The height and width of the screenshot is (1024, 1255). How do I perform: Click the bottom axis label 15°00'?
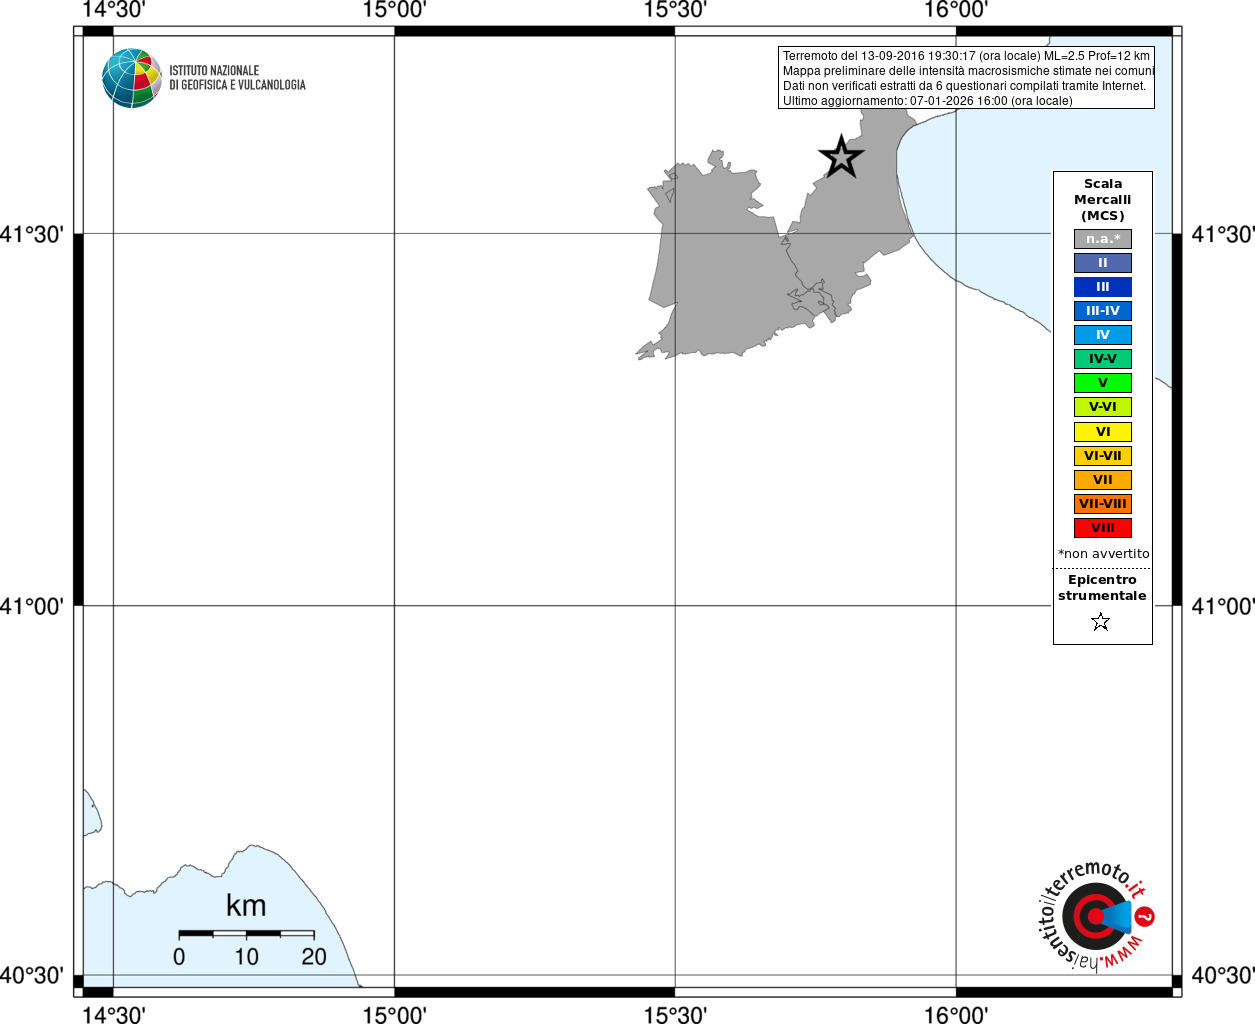click(x=394, y=1015)
